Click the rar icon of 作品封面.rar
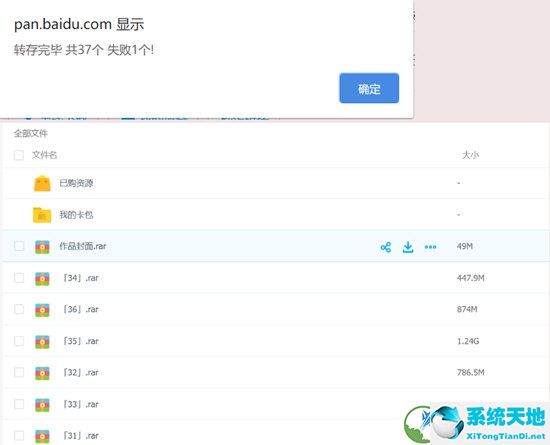Image resolution: width=550 pixels, height=445 pixels. 42,247
